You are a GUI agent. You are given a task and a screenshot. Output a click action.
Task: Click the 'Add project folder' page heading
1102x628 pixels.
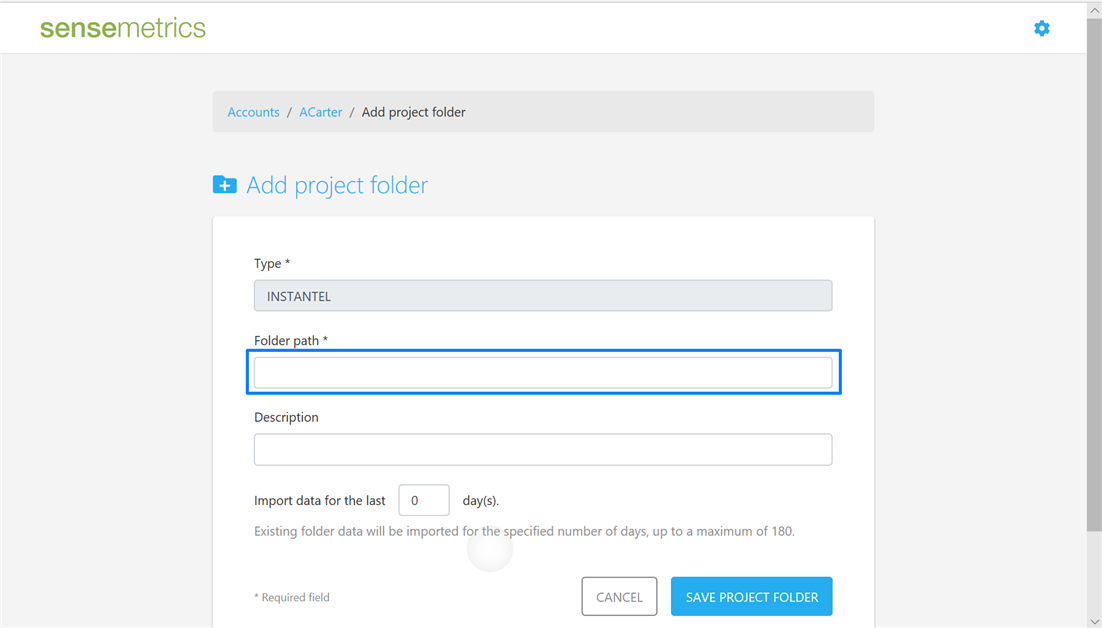click(x=337, y=185)
